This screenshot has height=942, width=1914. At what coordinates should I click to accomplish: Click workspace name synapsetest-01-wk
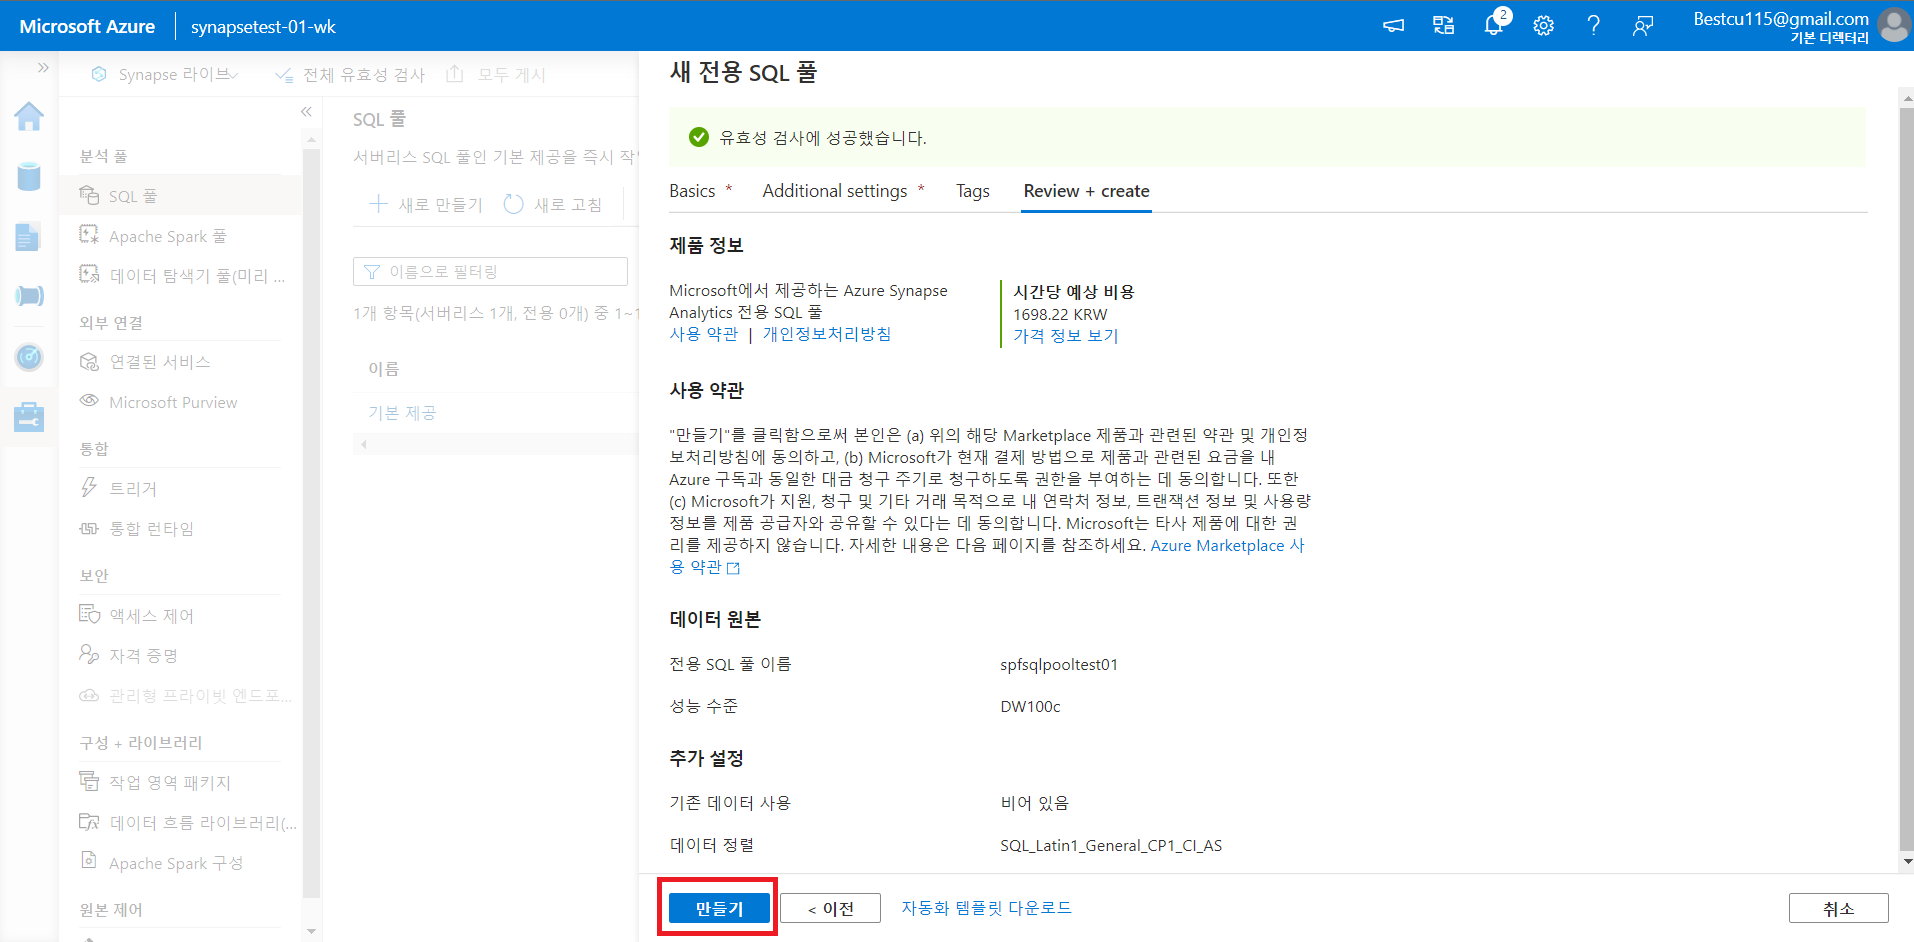coord(263,27)
